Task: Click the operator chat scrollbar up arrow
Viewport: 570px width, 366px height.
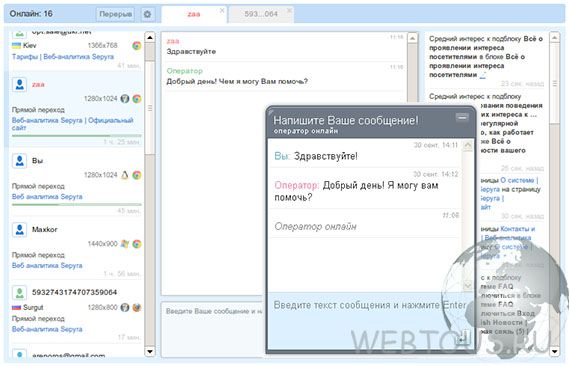Action: coord(412,38)
